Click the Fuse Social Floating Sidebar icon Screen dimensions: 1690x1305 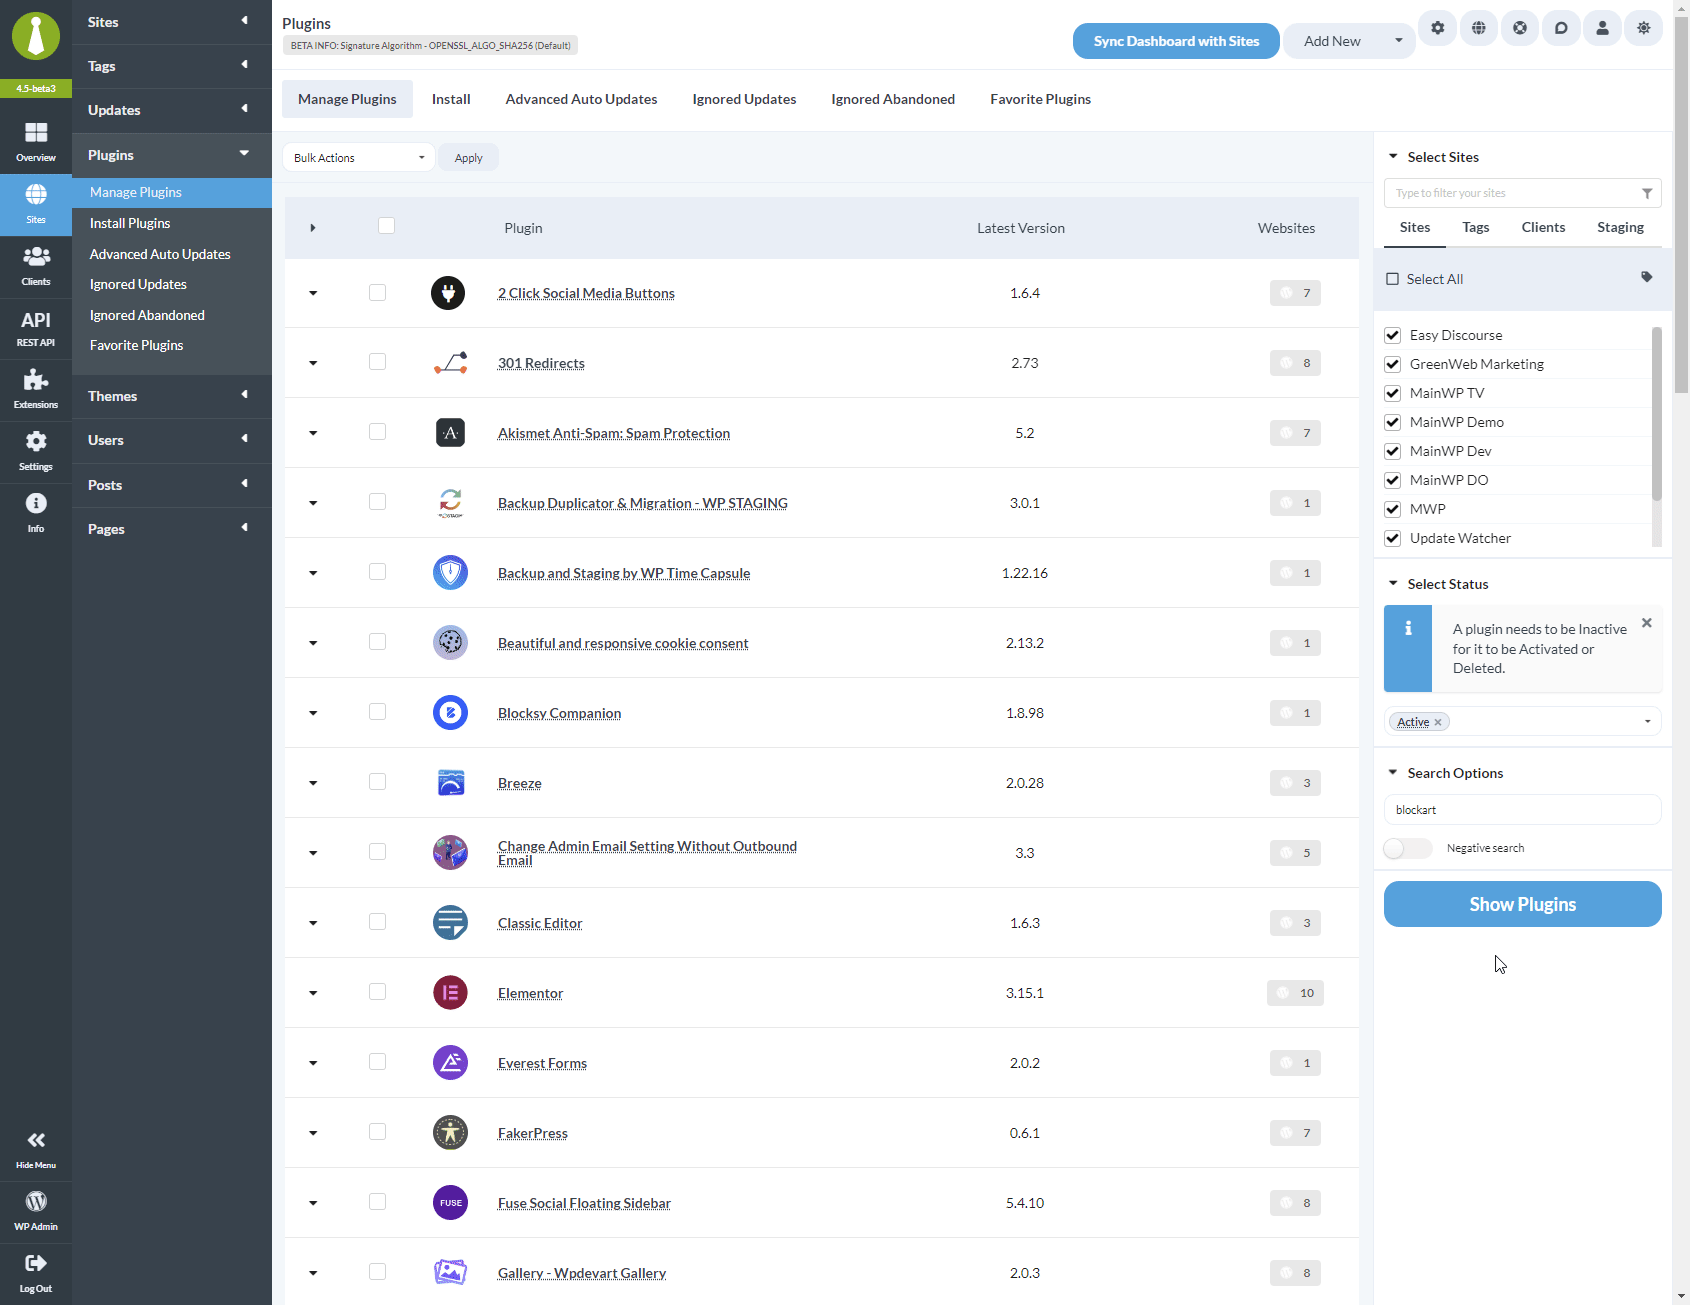click(450, 1203)
